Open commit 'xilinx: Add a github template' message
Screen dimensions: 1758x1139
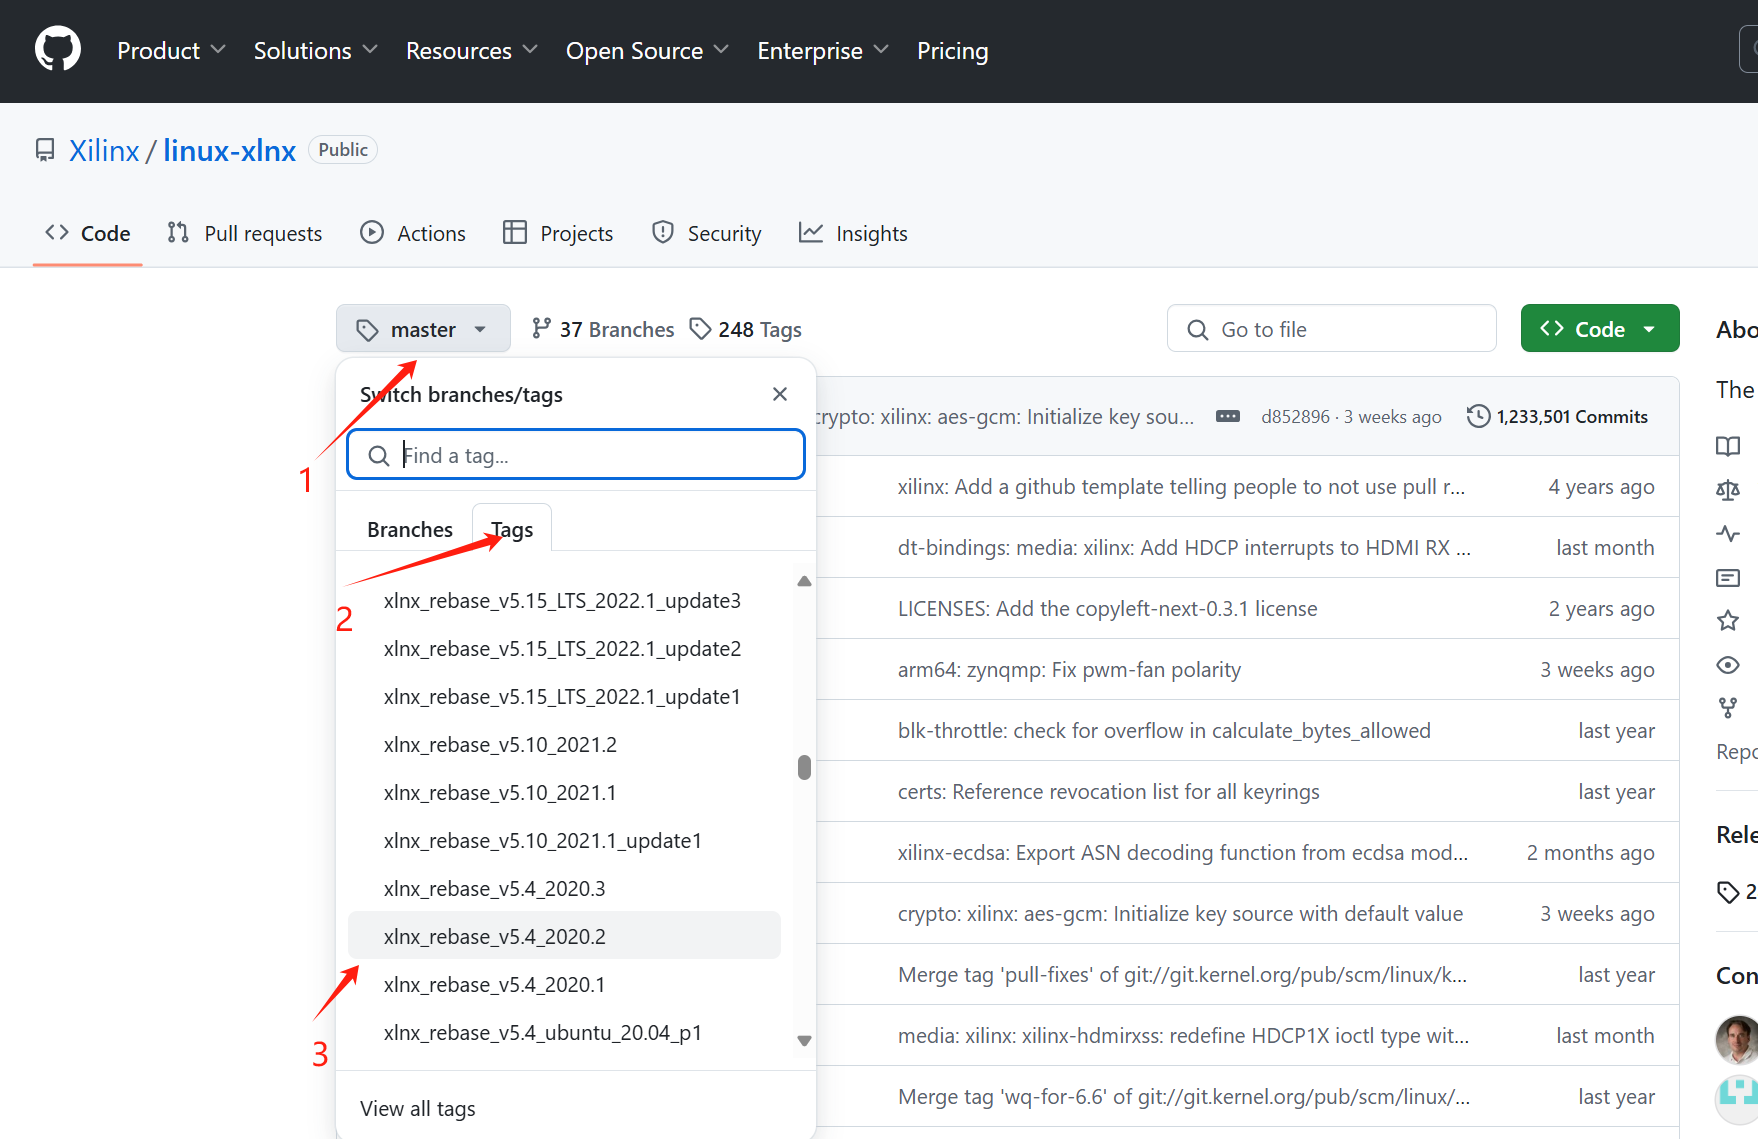(1181, 487)
